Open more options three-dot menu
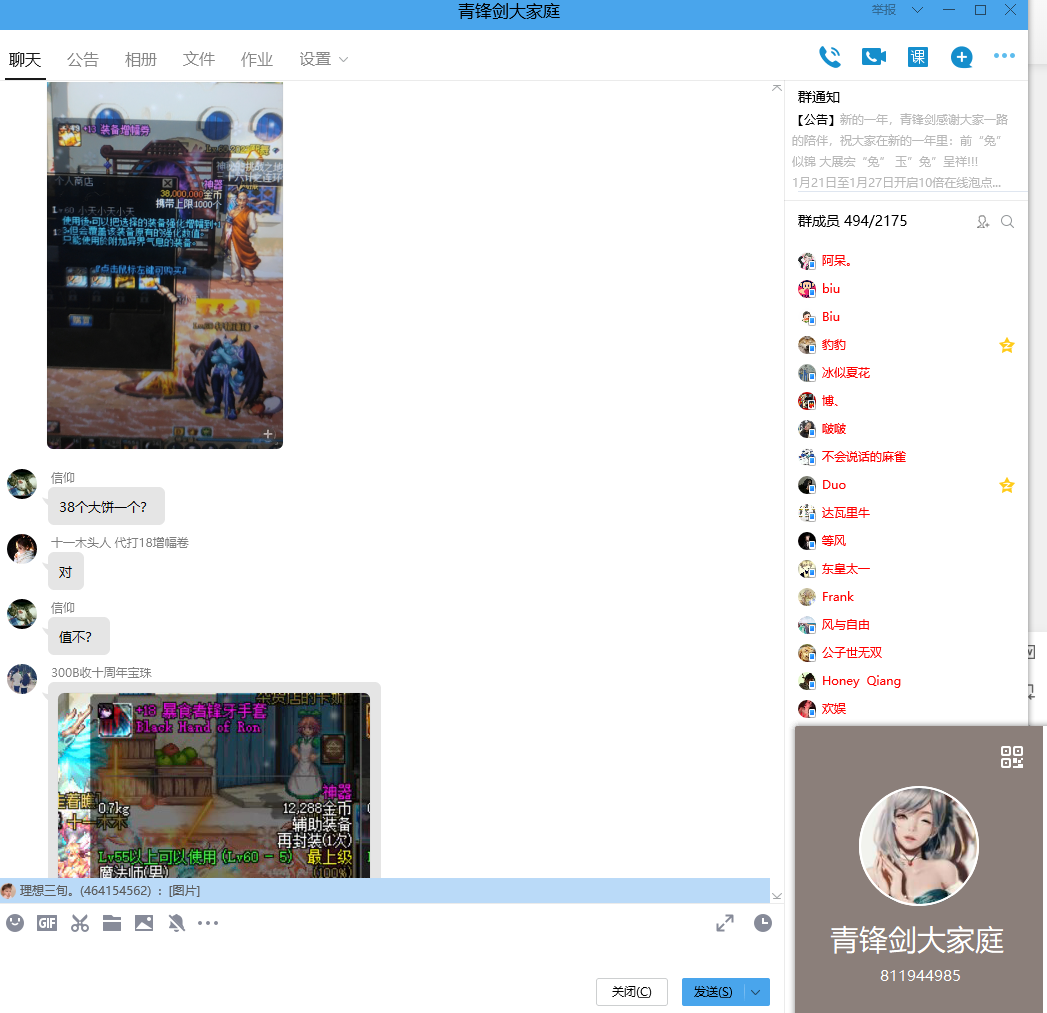Screen dimensions: 1047x1013 [x=1004, y=56]
